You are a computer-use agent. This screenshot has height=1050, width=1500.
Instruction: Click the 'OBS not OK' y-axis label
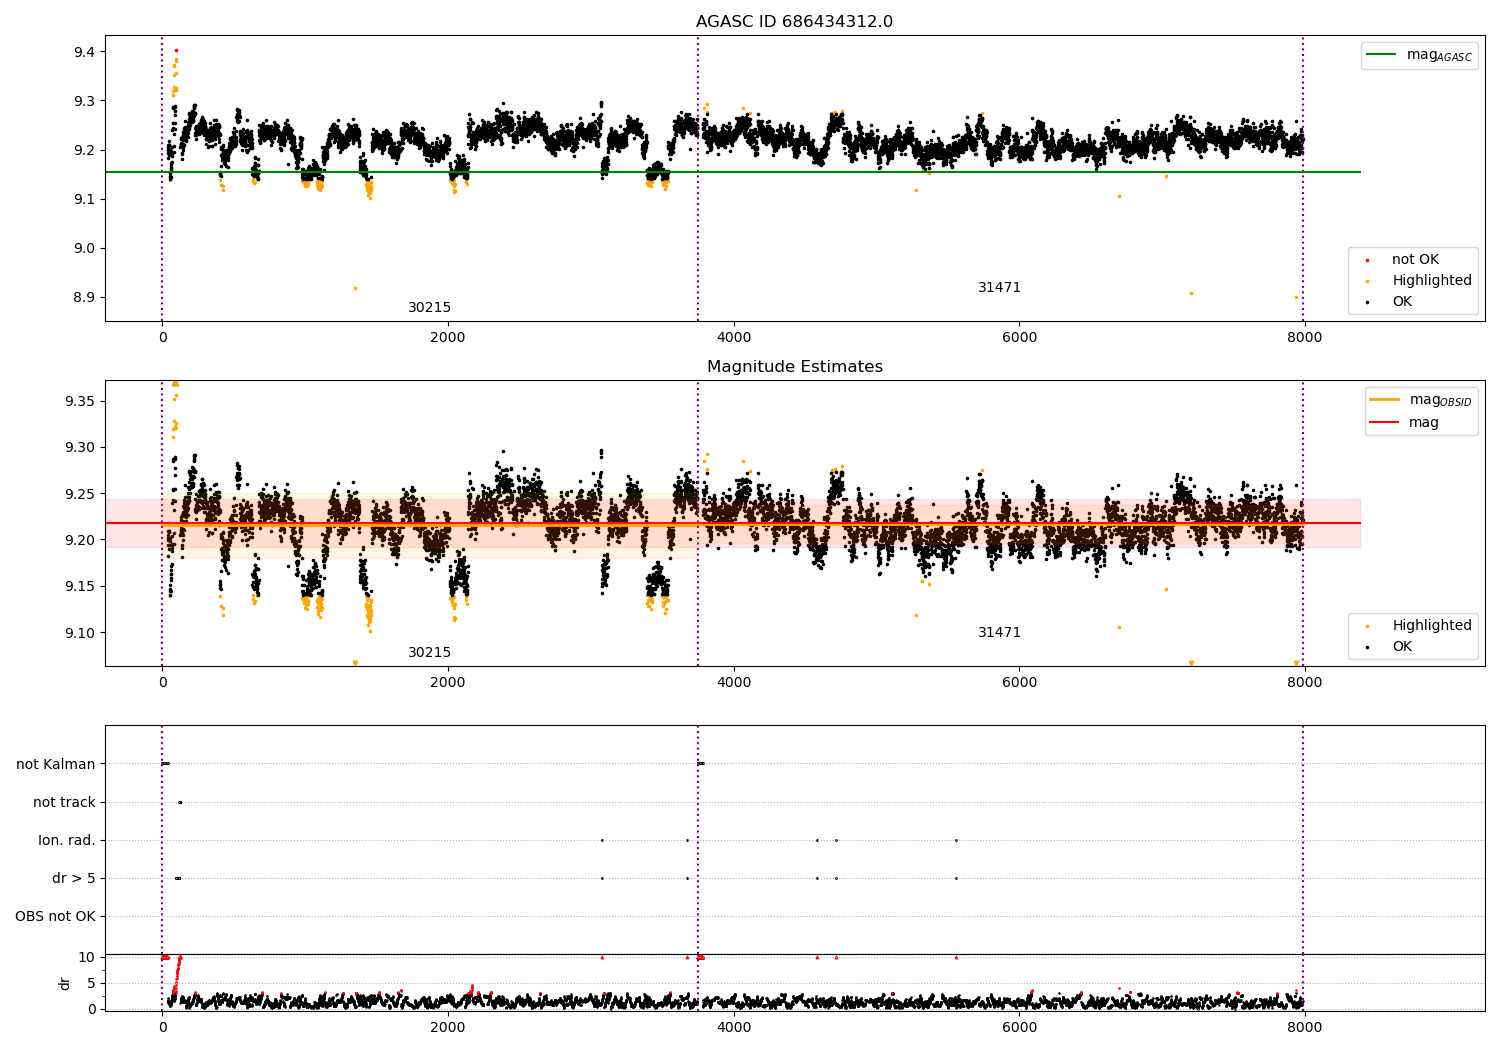click(x=55, y=916)
